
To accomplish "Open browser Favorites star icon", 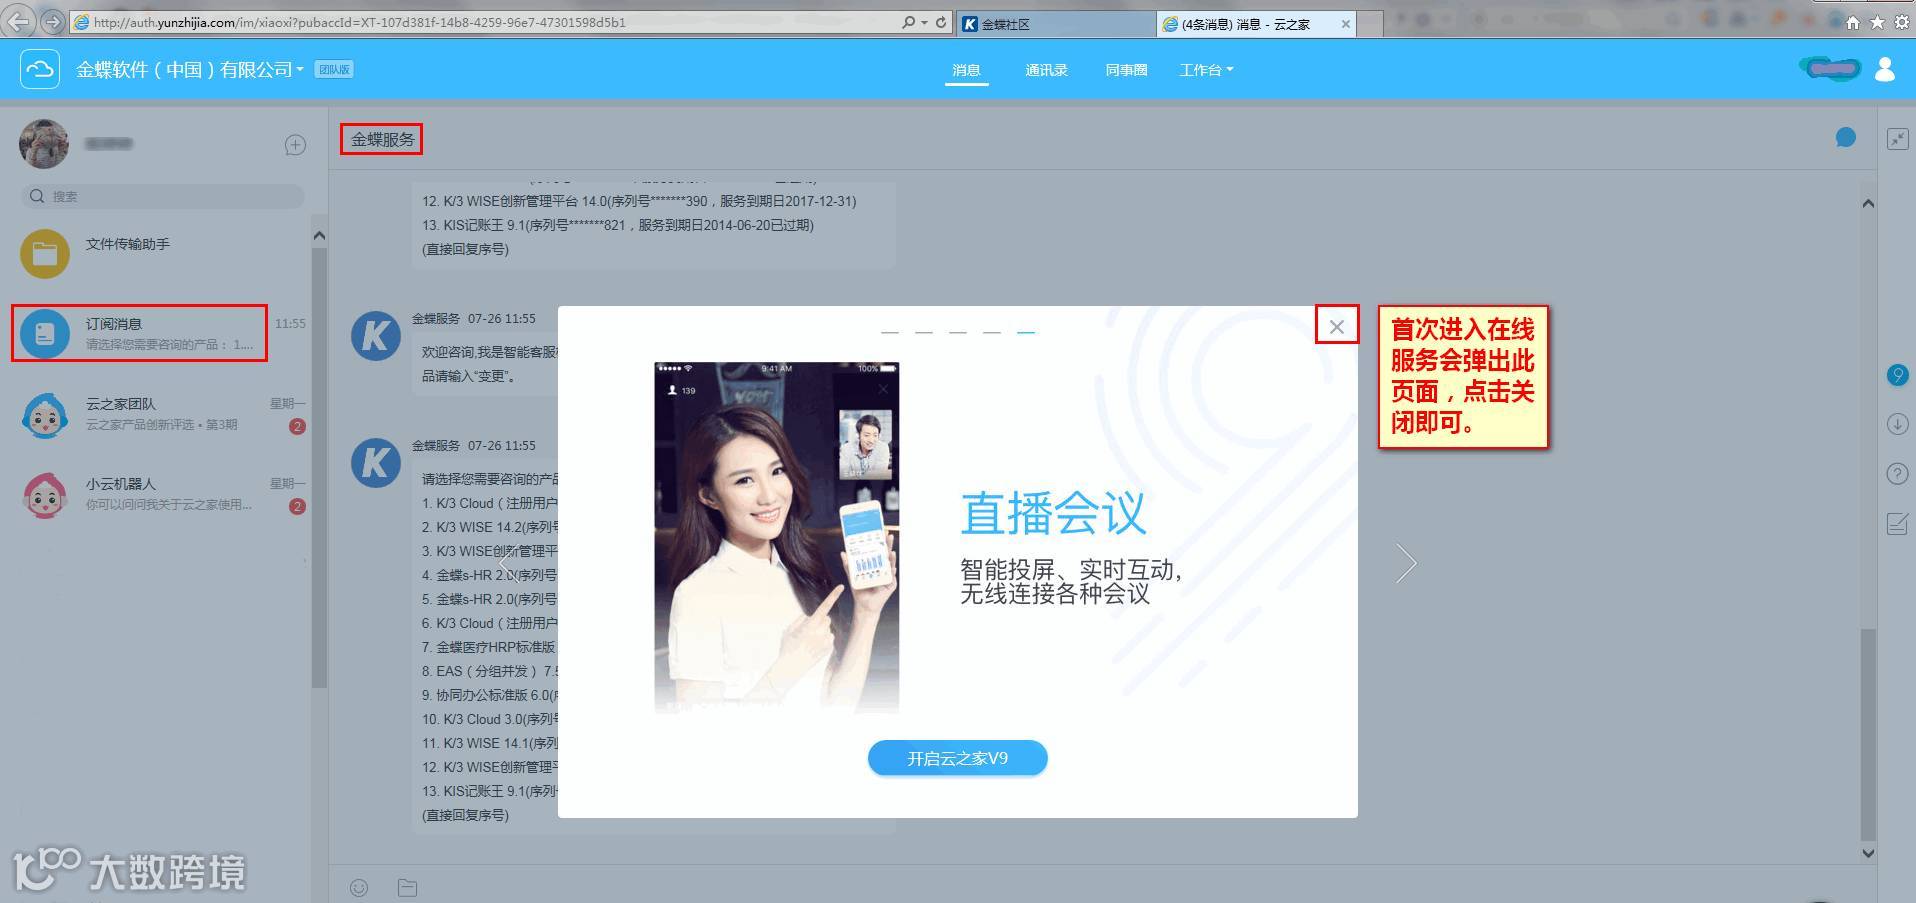I will [1877, 22].
